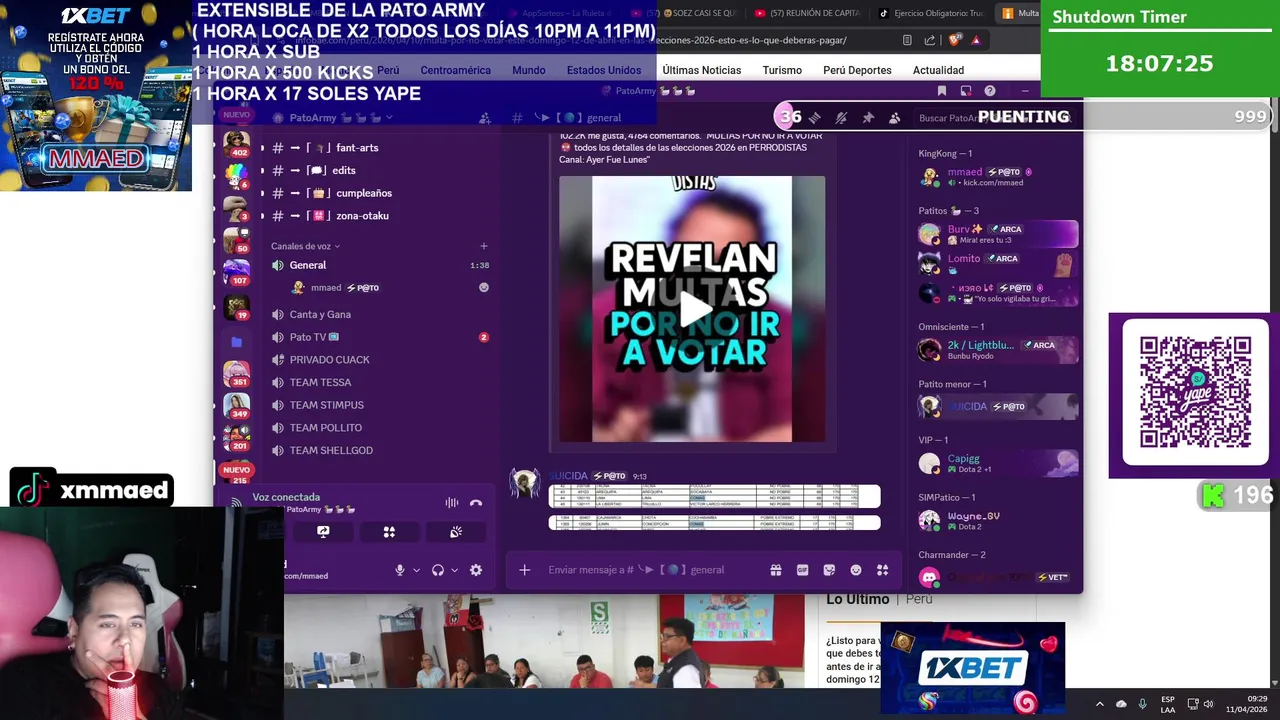Open the Perú Deportes menu item
The image size is (1280, 720).
pos(857,70)
